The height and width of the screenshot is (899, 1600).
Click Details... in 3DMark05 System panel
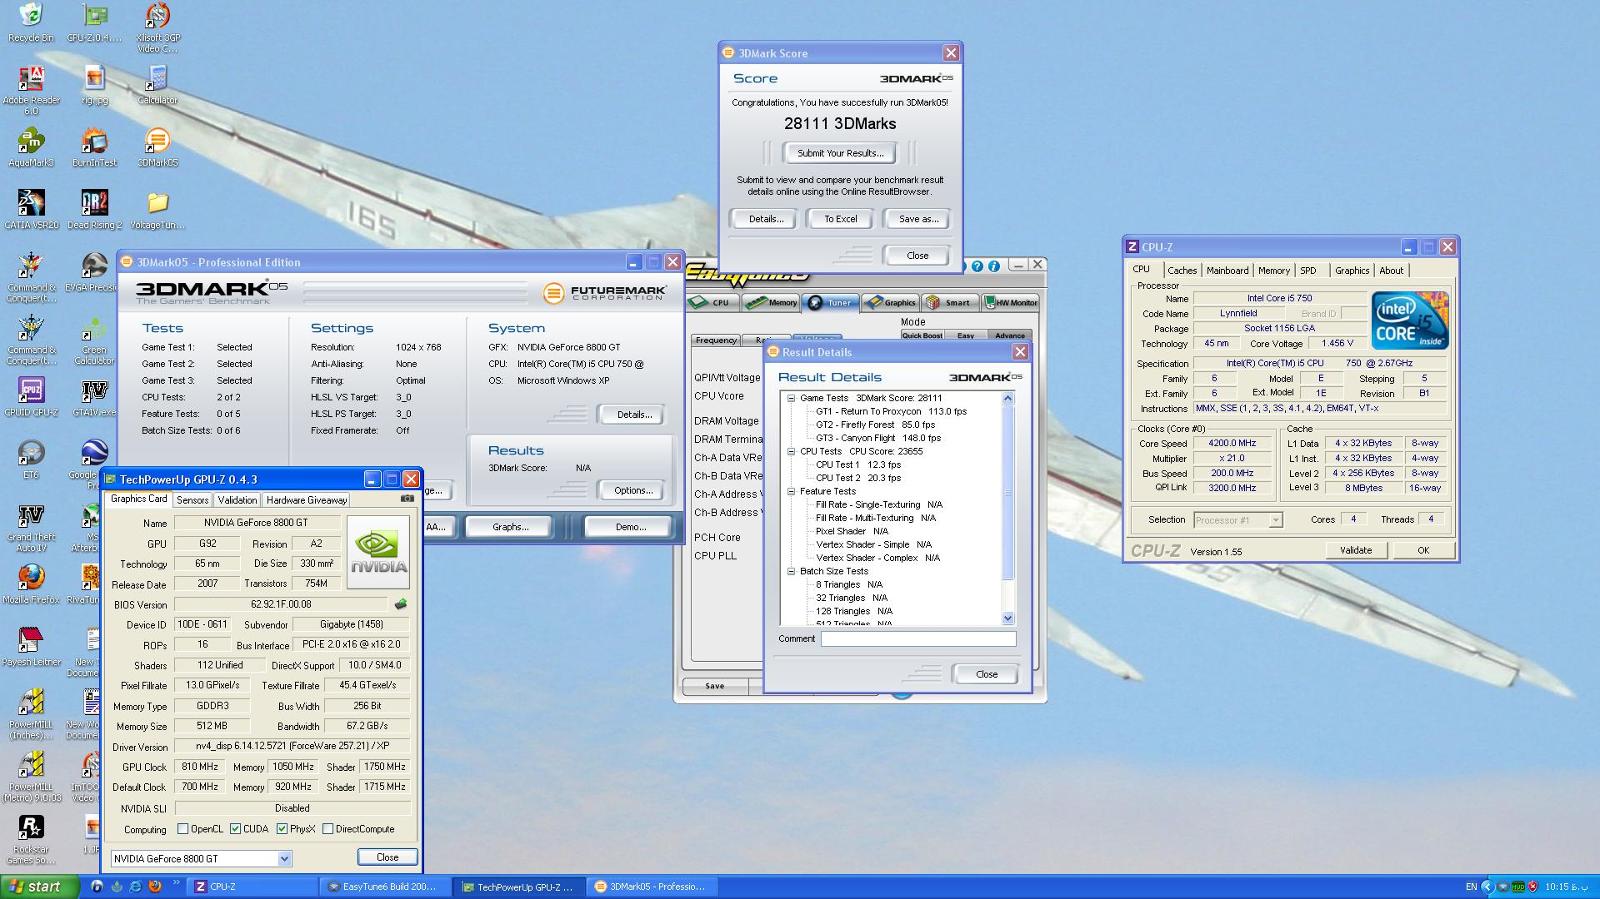point(633,414)
